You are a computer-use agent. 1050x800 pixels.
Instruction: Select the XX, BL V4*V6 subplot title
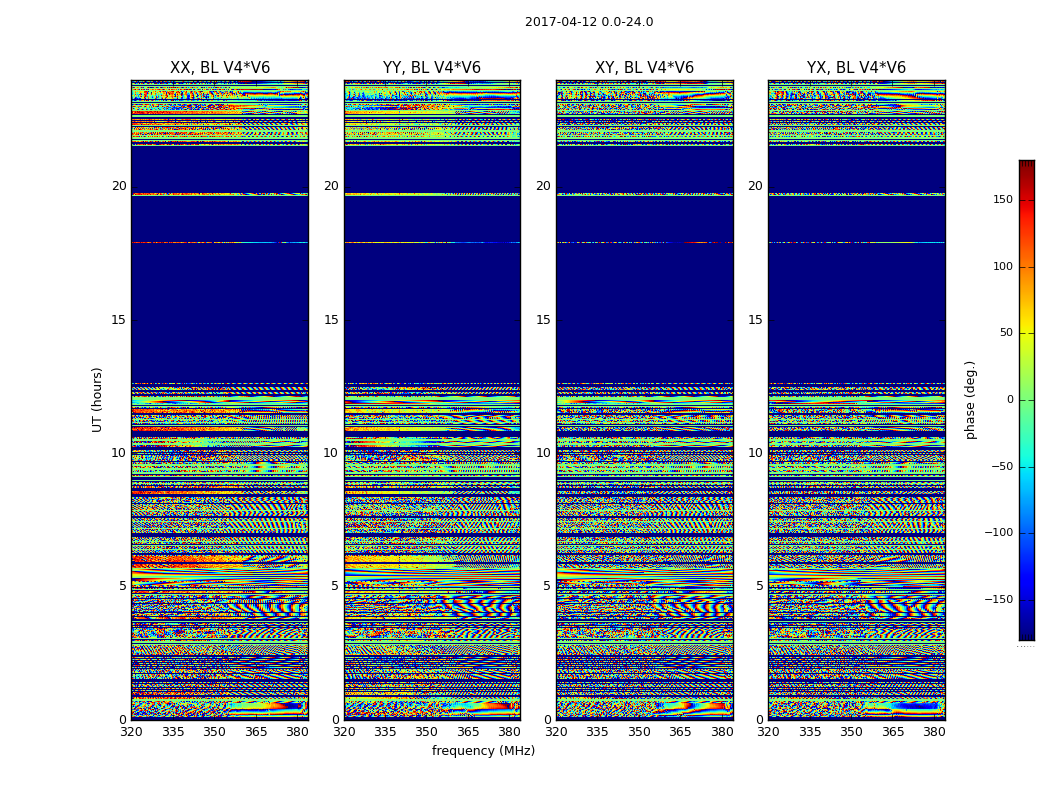pyautogui.click(x=219, y=68)
